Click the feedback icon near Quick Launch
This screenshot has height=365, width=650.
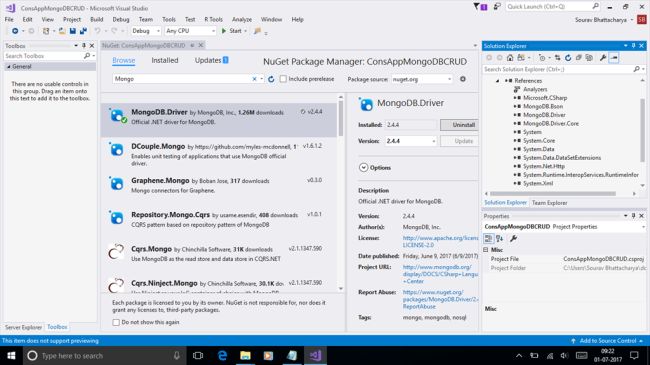(x=497, y=7)
